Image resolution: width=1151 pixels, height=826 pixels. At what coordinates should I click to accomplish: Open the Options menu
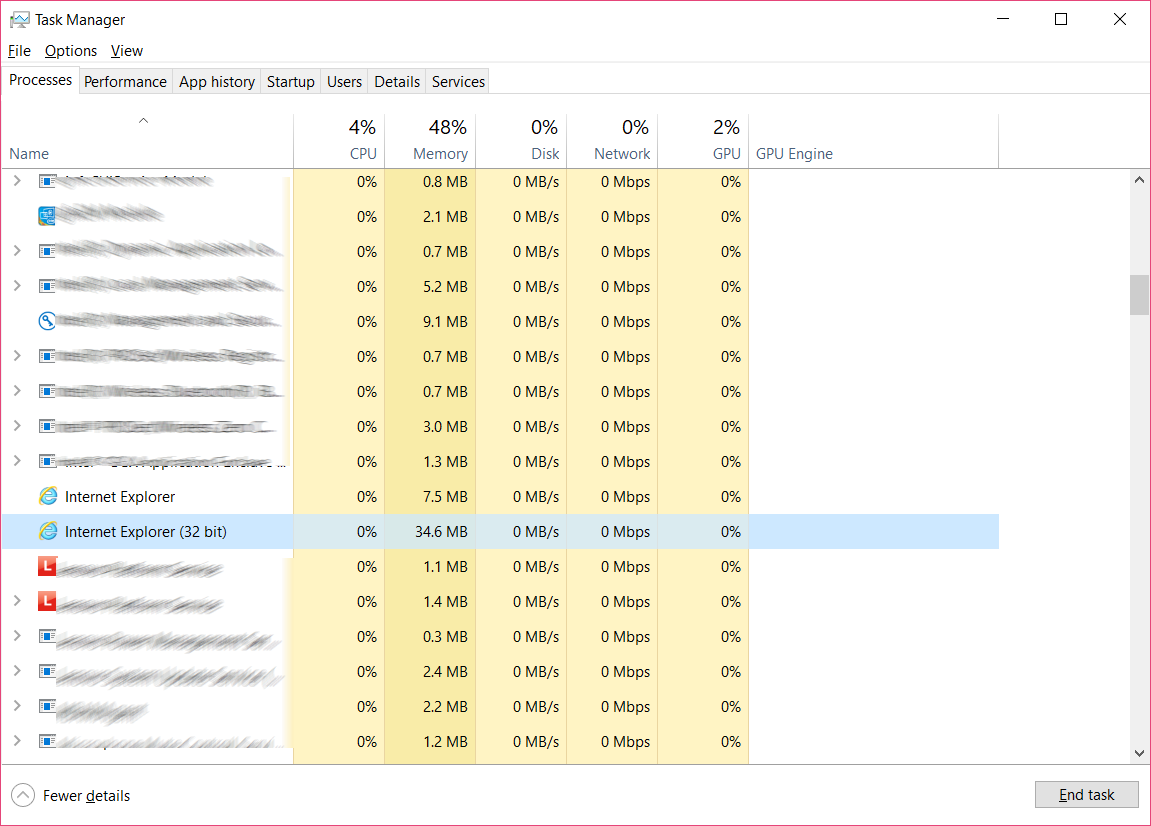point(70,50)
